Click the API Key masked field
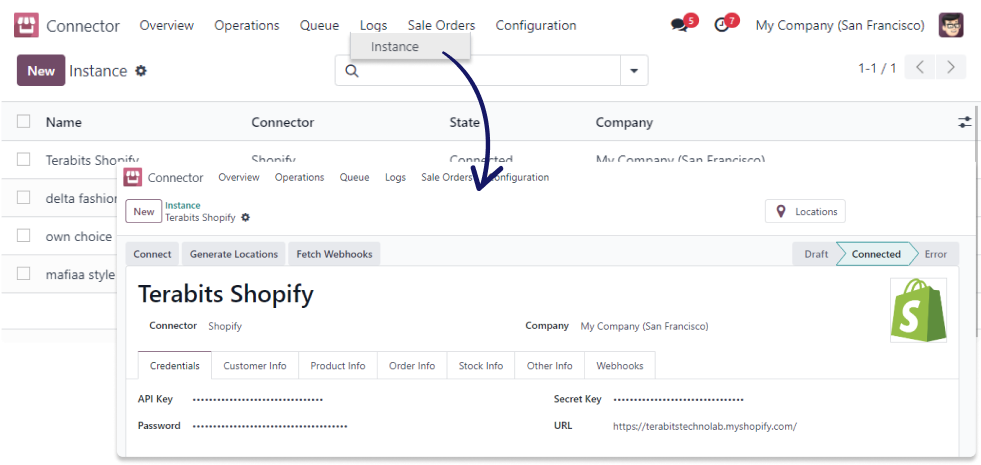Screen dimensions: 981x465 click(258, 399)
